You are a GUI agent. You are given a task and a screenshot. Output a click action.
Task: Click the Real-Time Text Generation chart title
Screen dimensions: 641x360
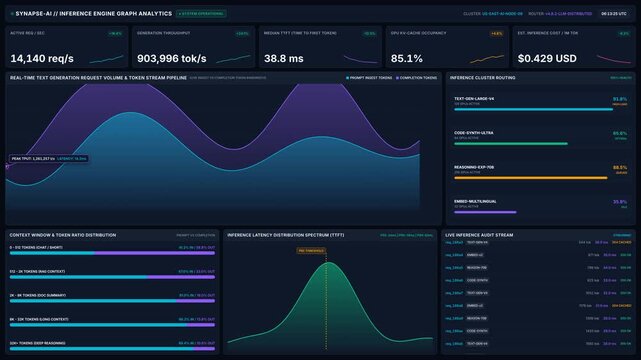(x=98, y=78)
